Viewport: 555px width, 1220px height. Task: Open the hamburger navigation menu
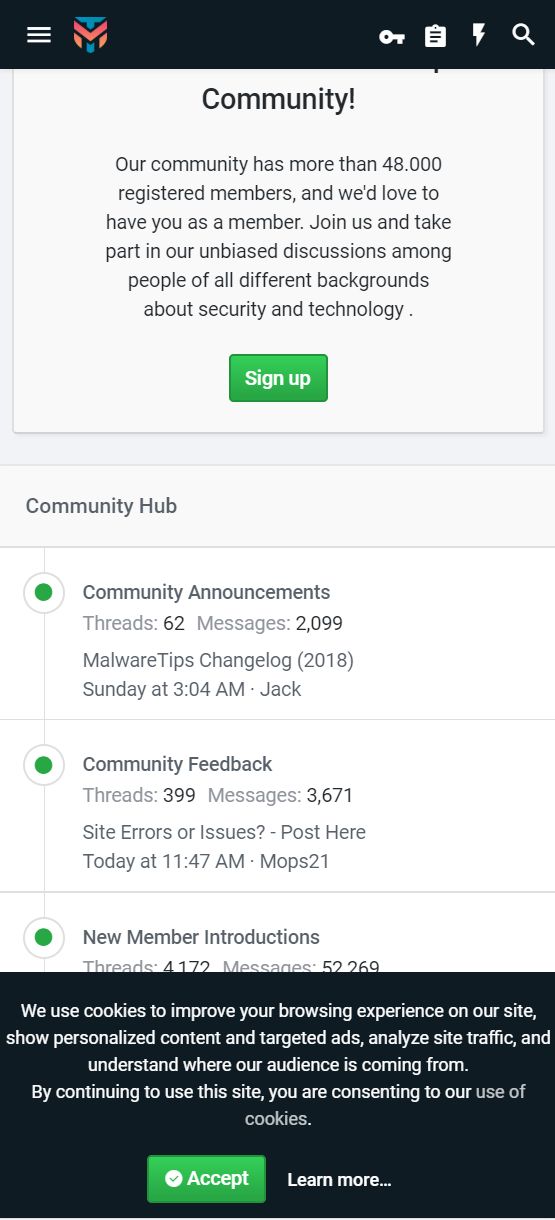[x=38, y=35]
